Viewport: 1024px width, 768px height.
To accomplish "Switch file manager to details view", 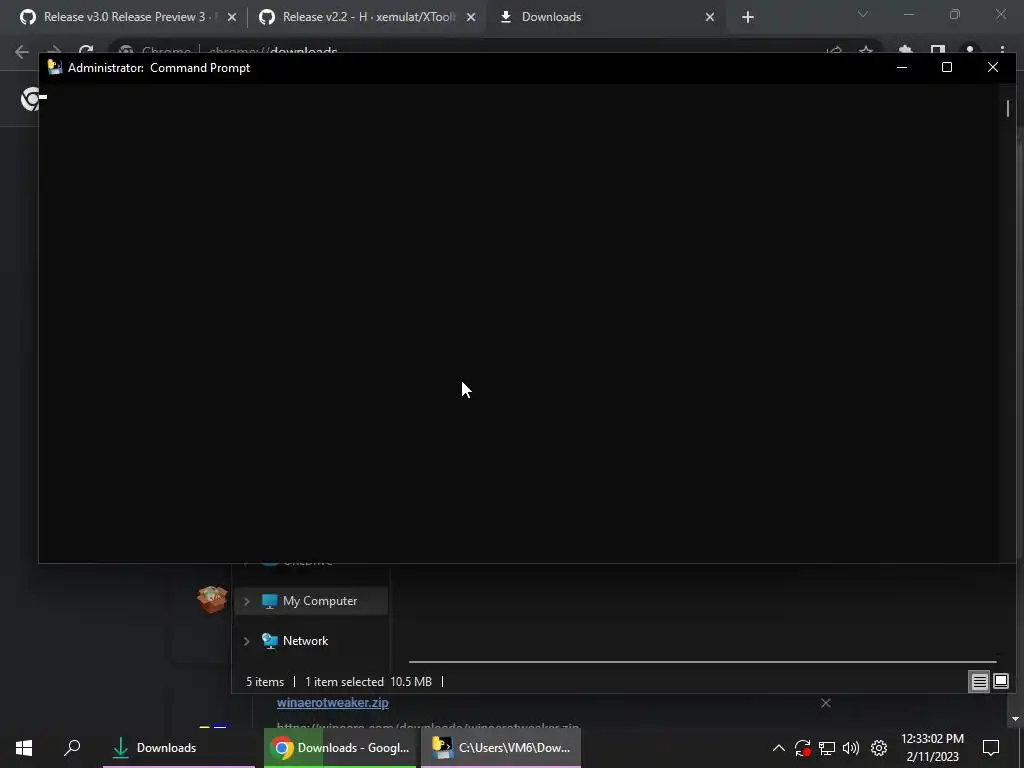I will pyautogui.click(x=980, y=682).
